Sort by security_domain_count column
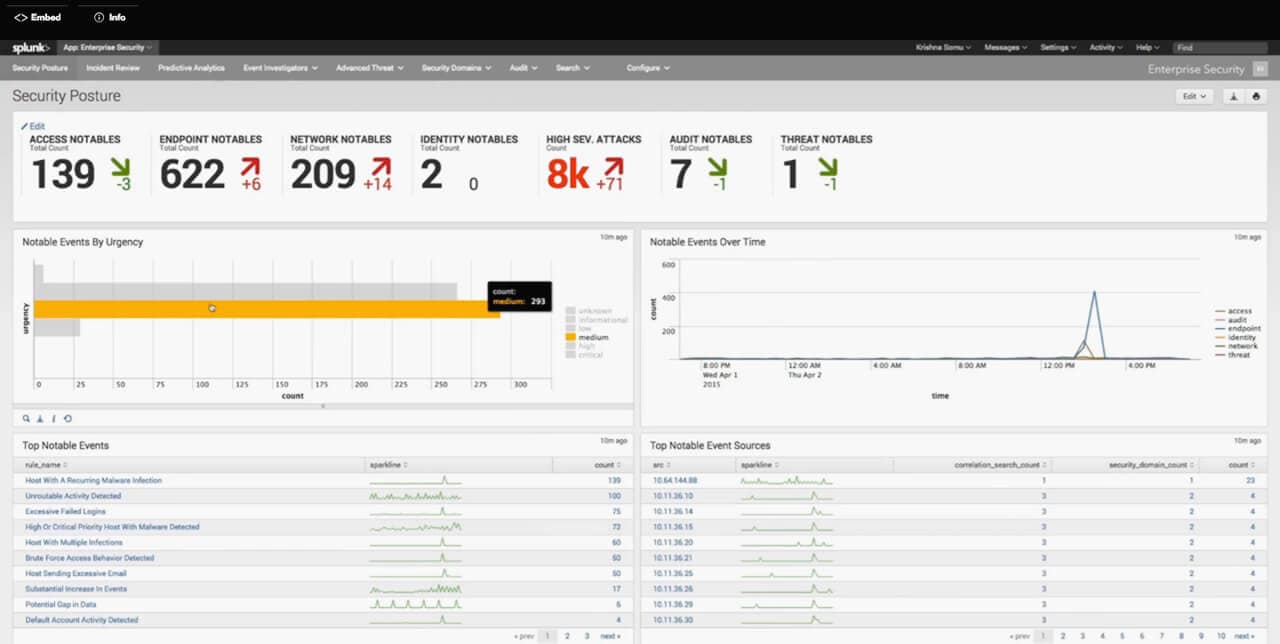The height and width of the screenshot is (644, 1280). coord(1154,465)
